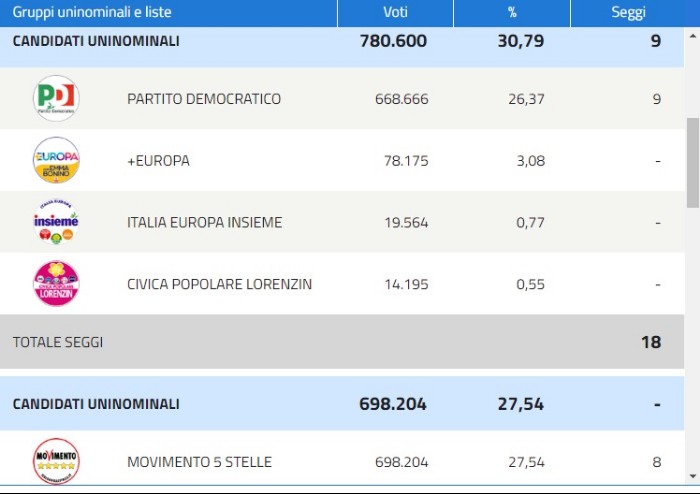Click the Civica Popolare Lorenzin logo

click(56, 284)
